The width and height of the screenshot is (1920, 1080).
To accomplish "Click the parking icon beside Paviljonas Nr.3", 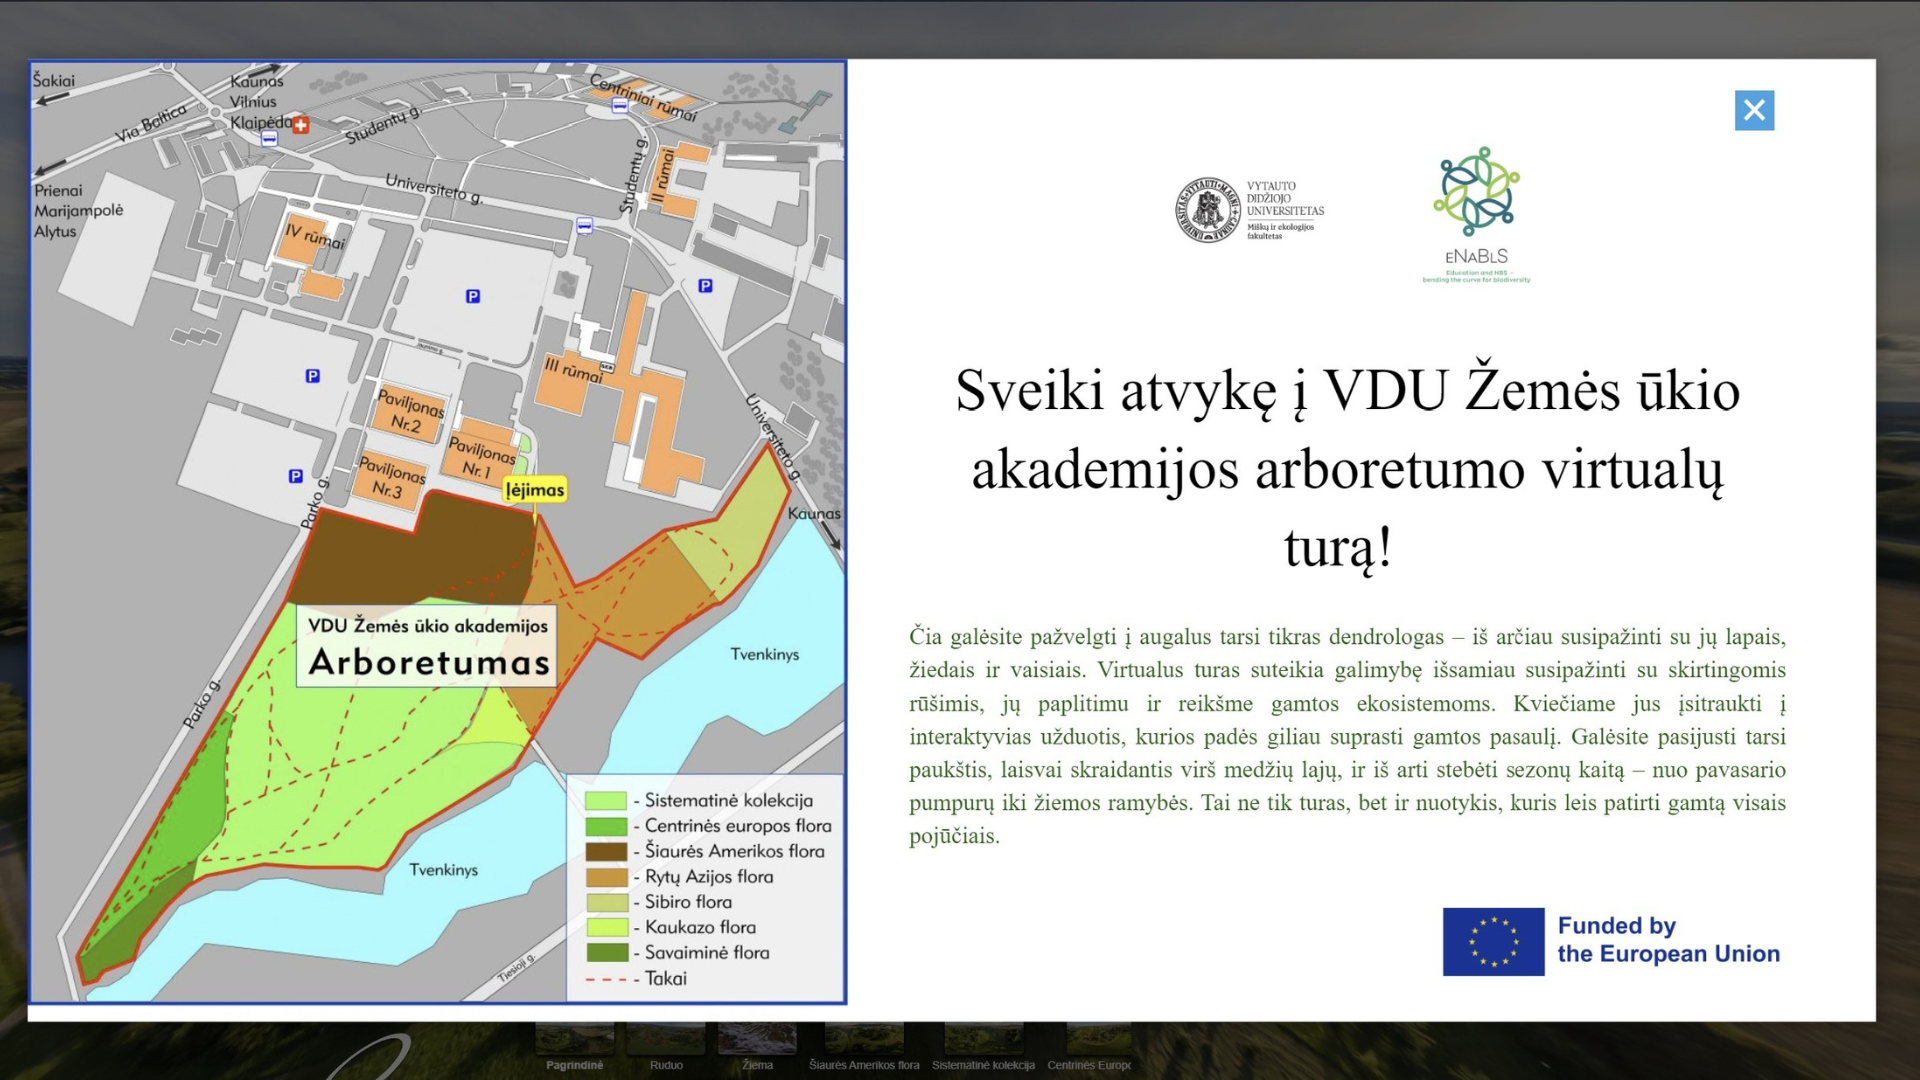I will [x=295, y=476].
